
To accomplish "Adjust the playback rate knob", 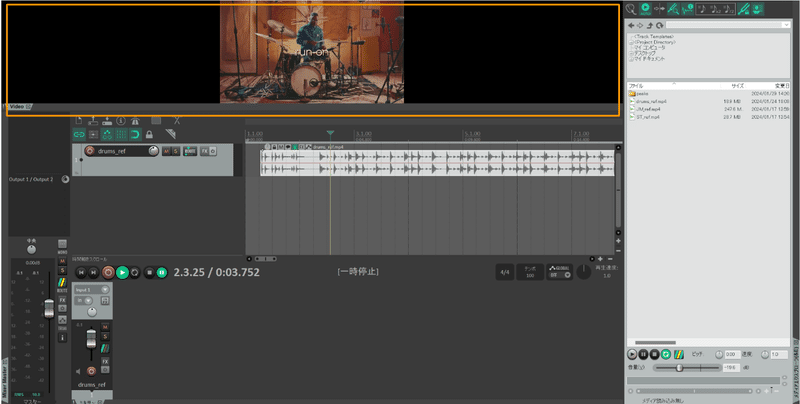I will 584,272.
